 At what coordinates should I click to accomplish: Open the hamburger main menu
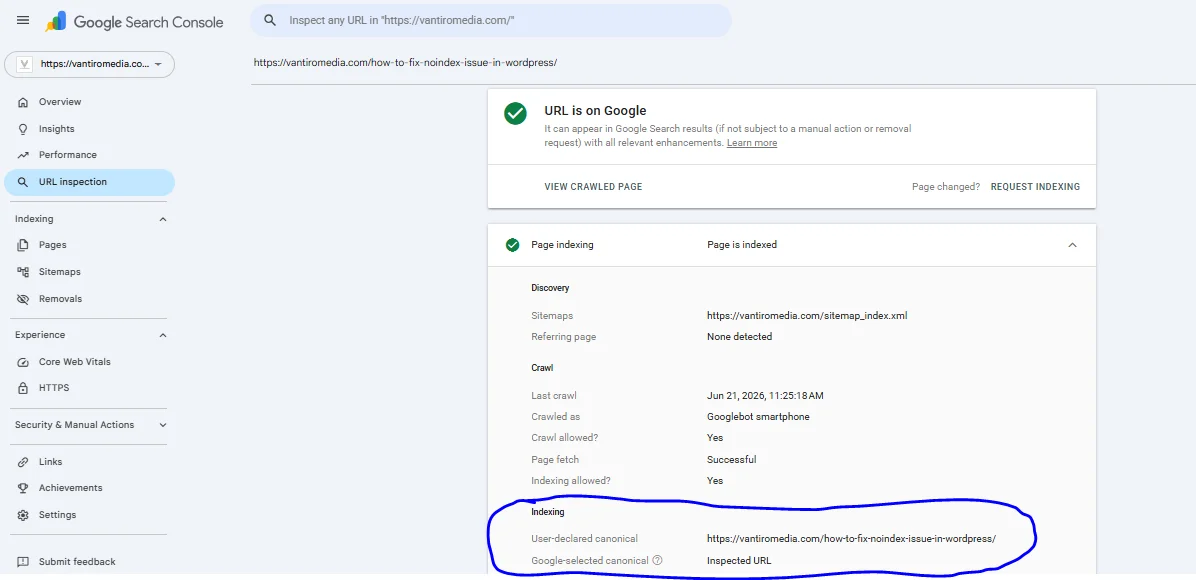(x=23, y=21)
